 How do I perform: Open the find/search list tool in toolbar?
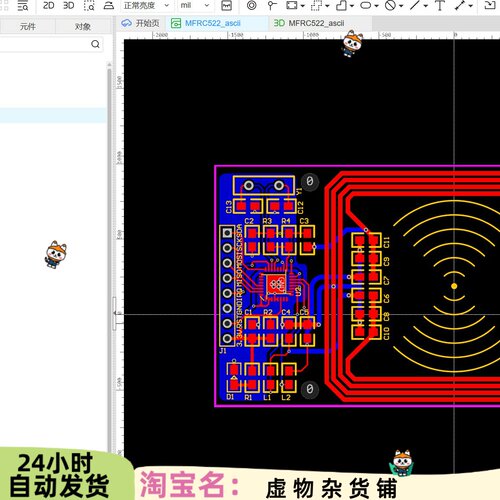tap(23, 5)
